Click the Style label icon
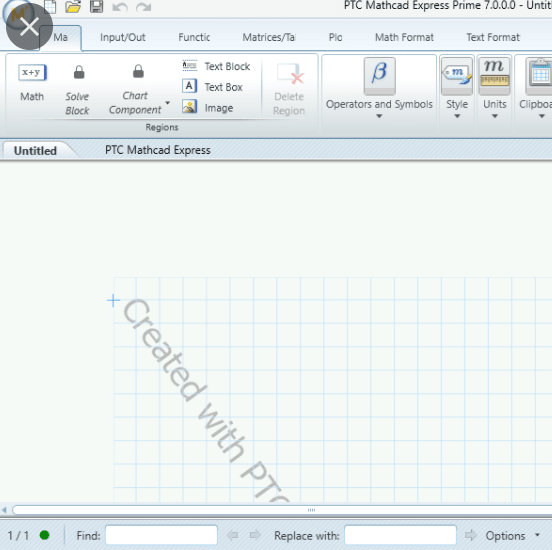This screenshot has height=550, width=552. 457,75
